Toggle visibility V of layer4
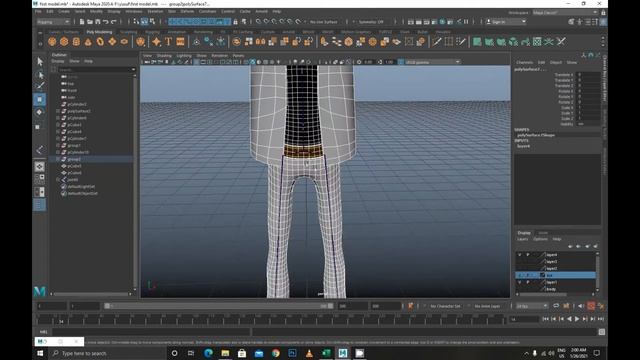The width and height of the screenshot is (640, 360). (x=520, y=255)
